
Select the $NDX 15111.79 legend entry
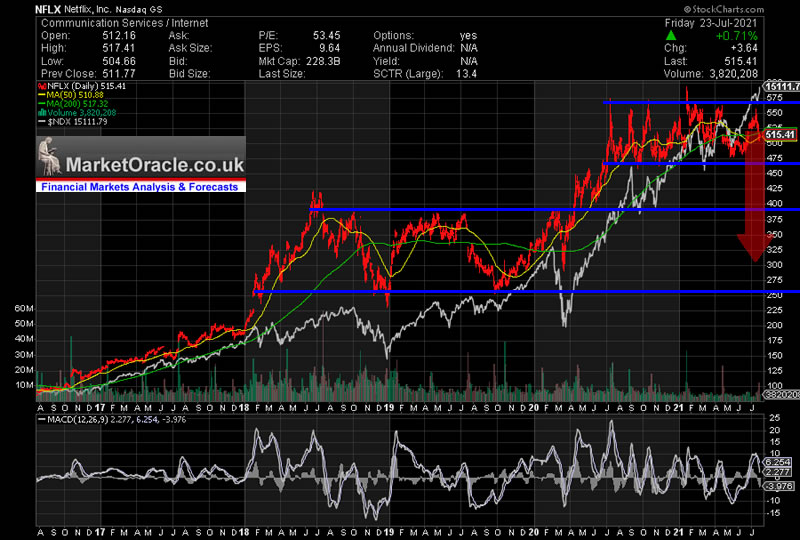coord(73,121)
